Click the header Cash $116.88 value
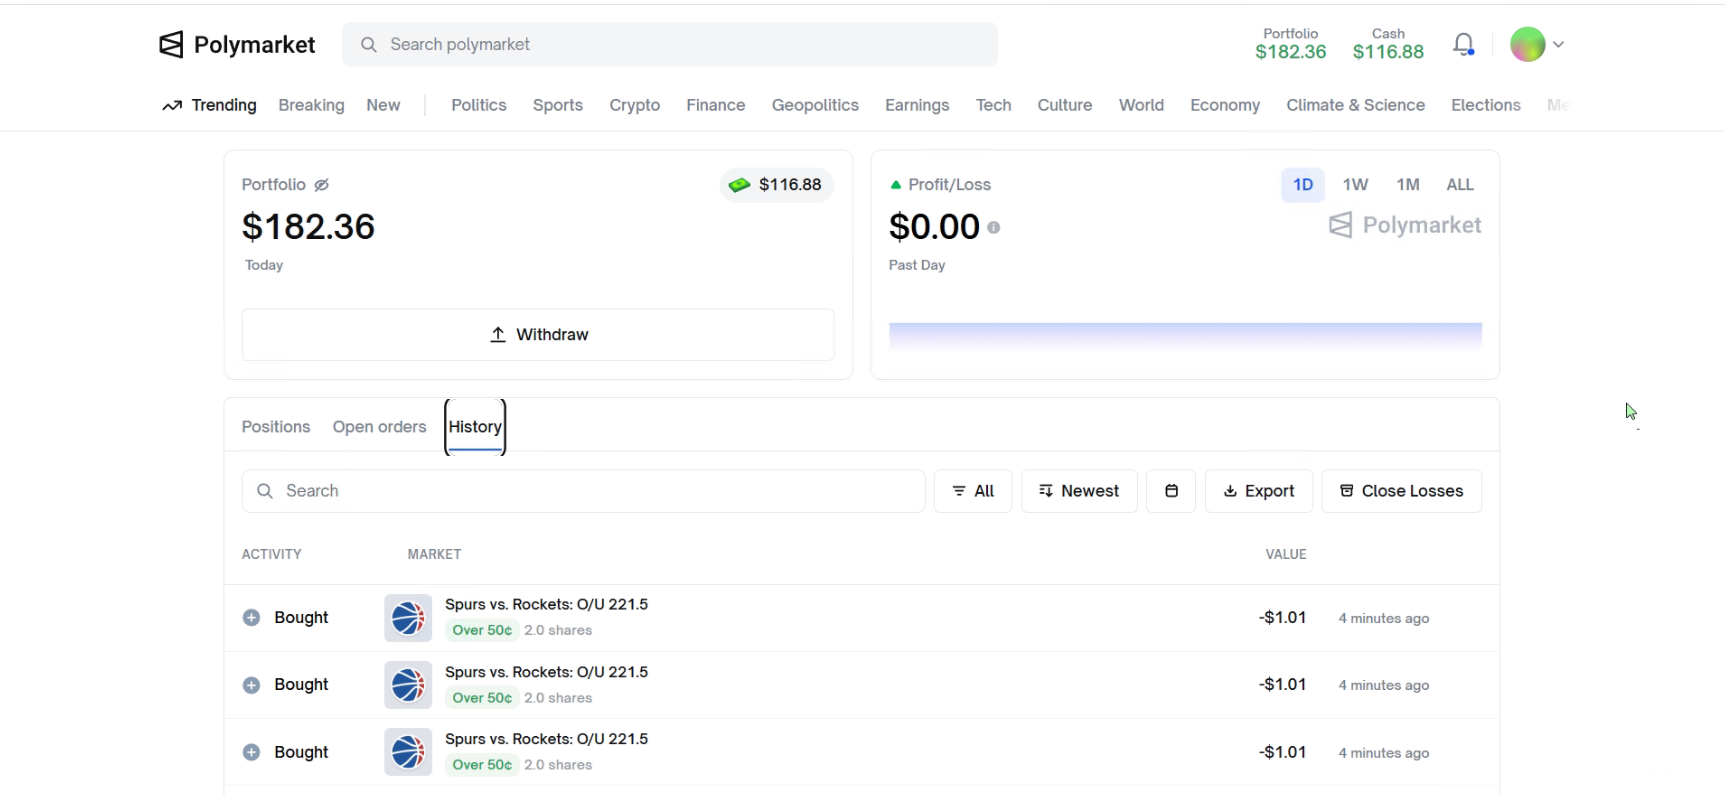 click(1388, 44)
